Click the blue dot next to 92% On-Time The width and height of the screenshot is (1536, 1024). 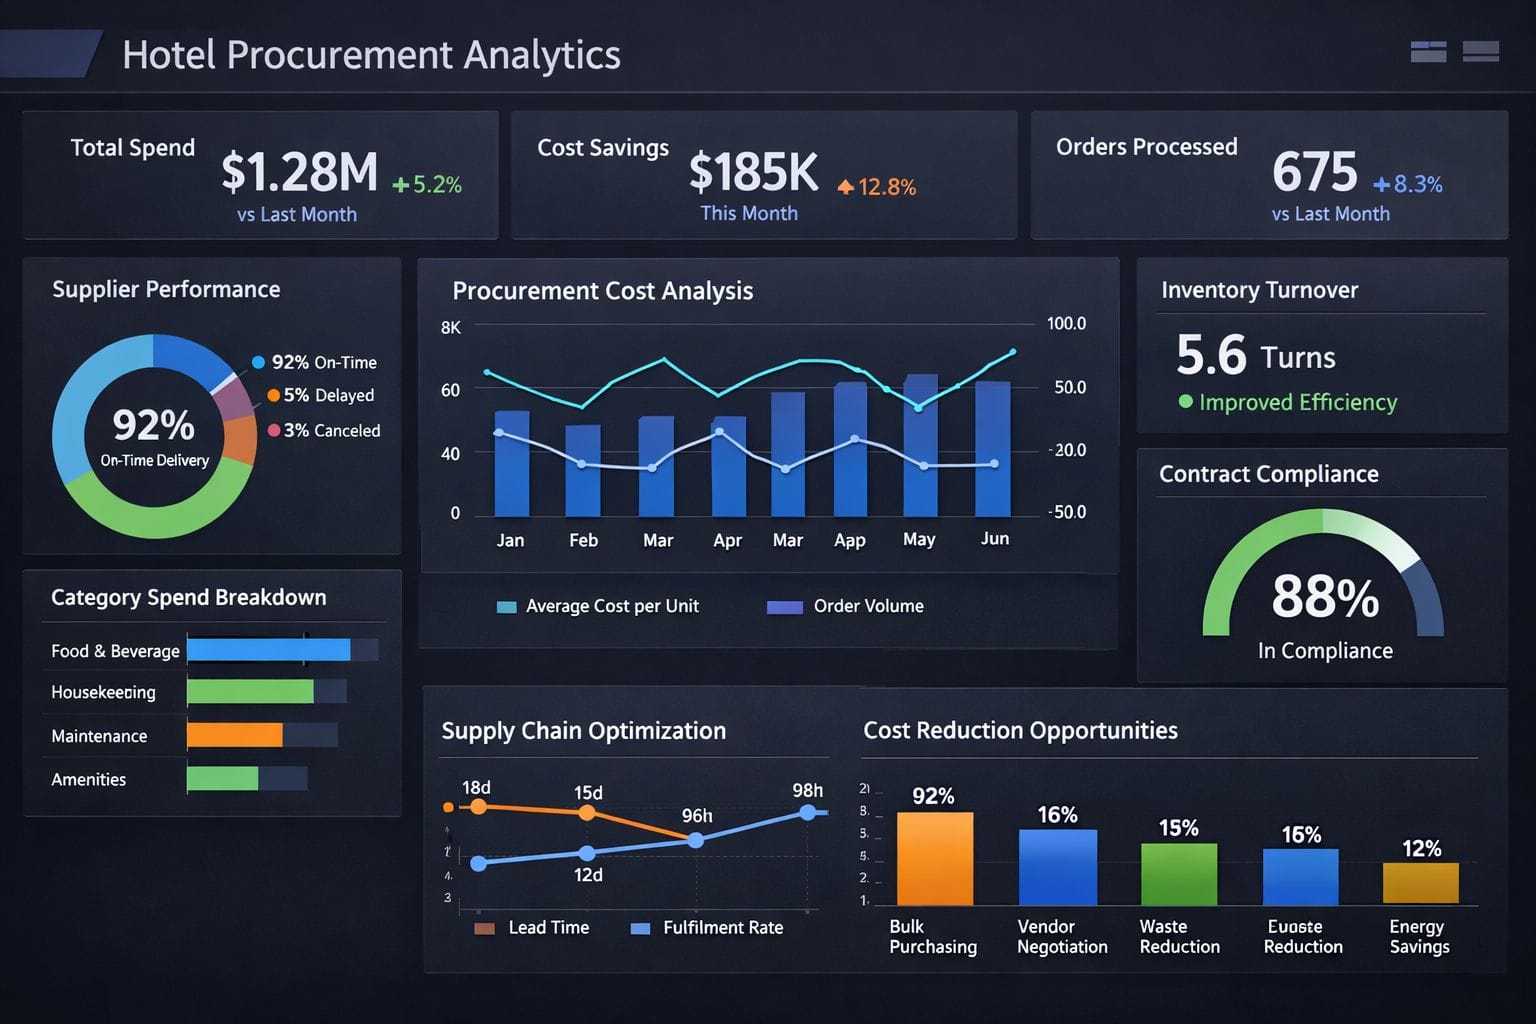(258, 362)
